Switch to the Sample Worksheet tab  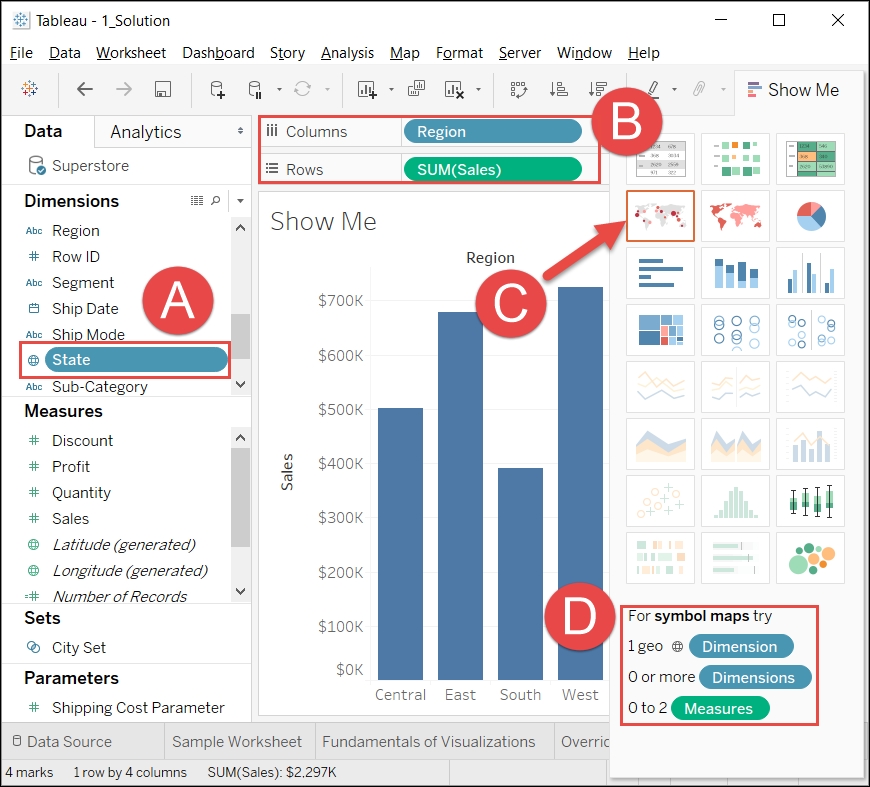(x=237, y=741)
